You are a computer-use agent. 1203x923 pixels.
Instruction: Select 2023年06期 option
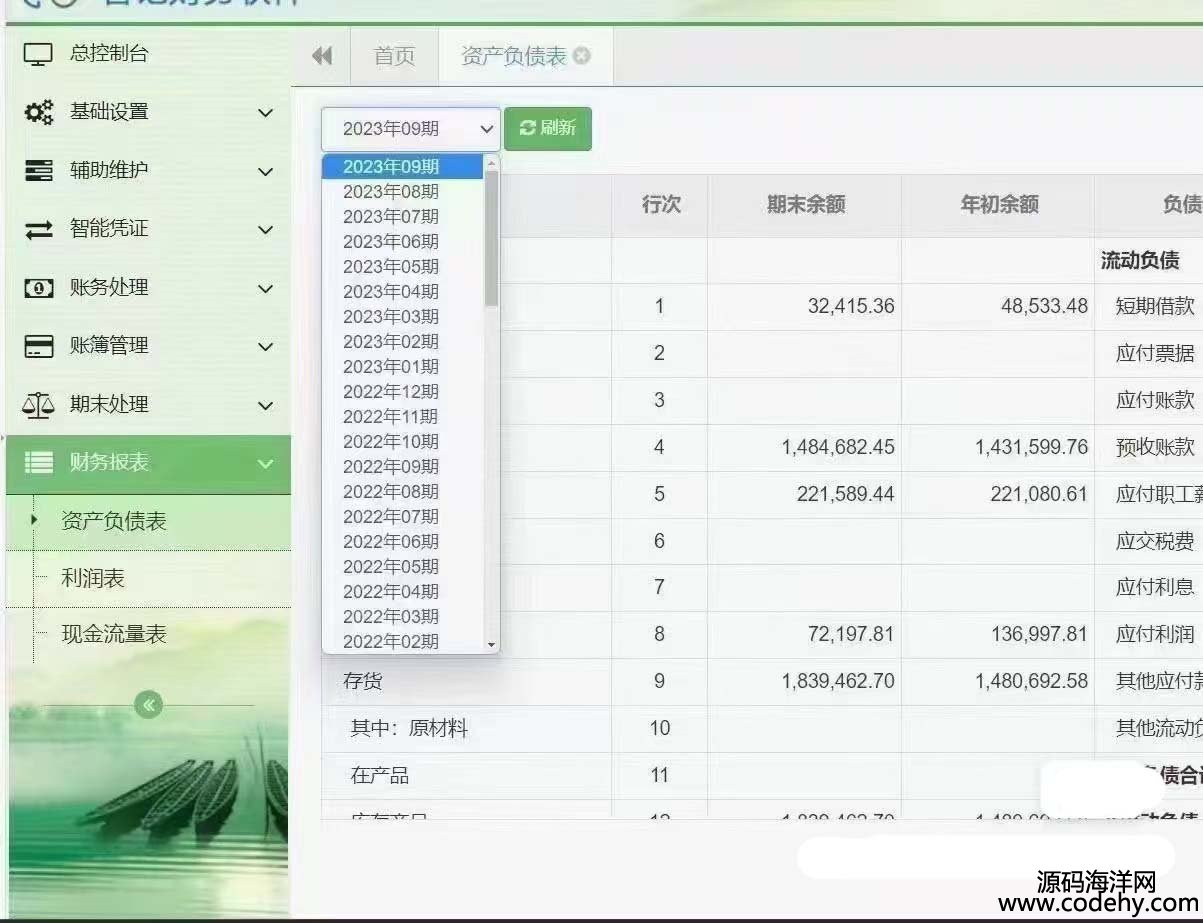click(x=403, y=241)
